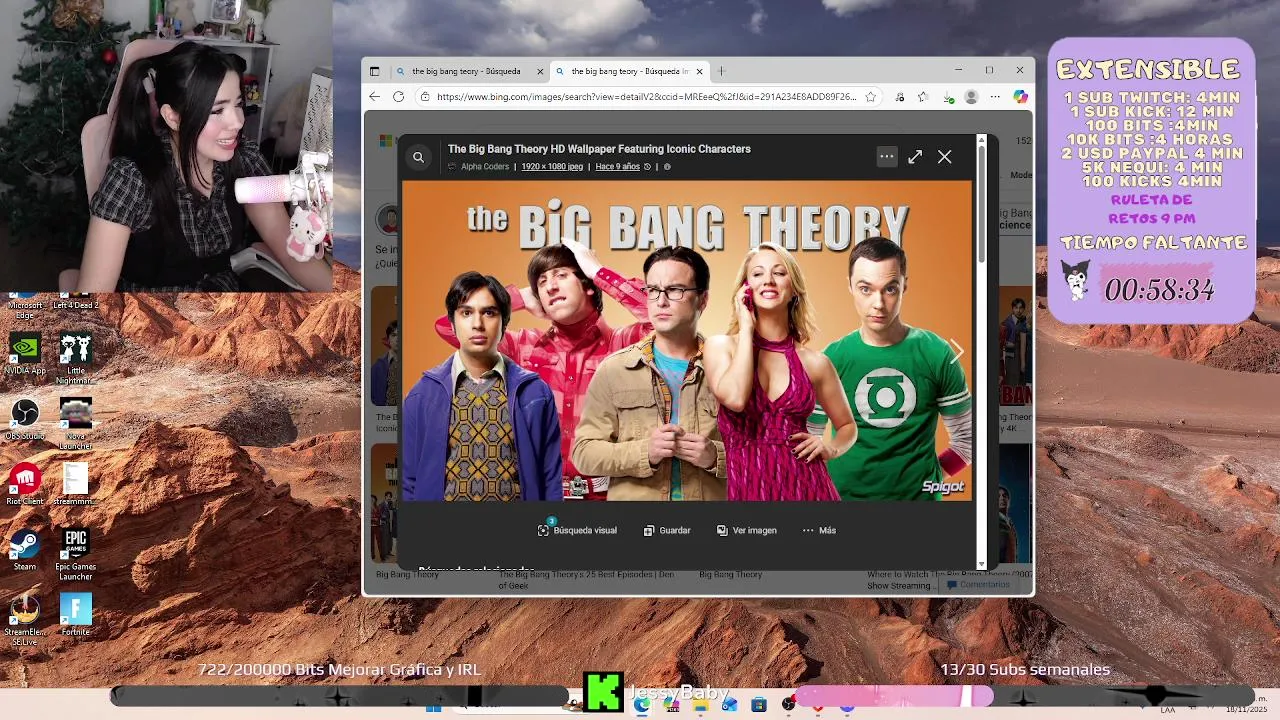
Task: Select the second Bing images search tab
Action: point(630,72)
